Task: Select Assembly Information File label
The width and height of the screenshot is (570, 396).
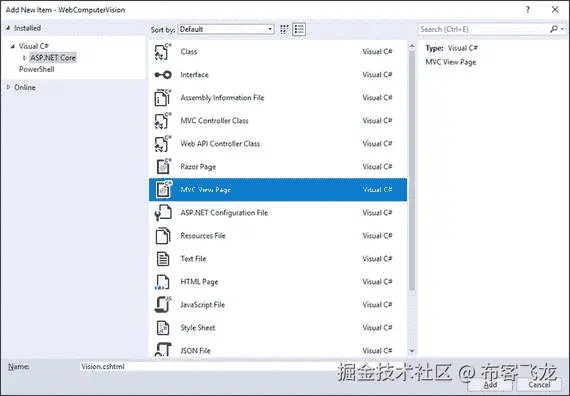Action: [x=222, y=98]
